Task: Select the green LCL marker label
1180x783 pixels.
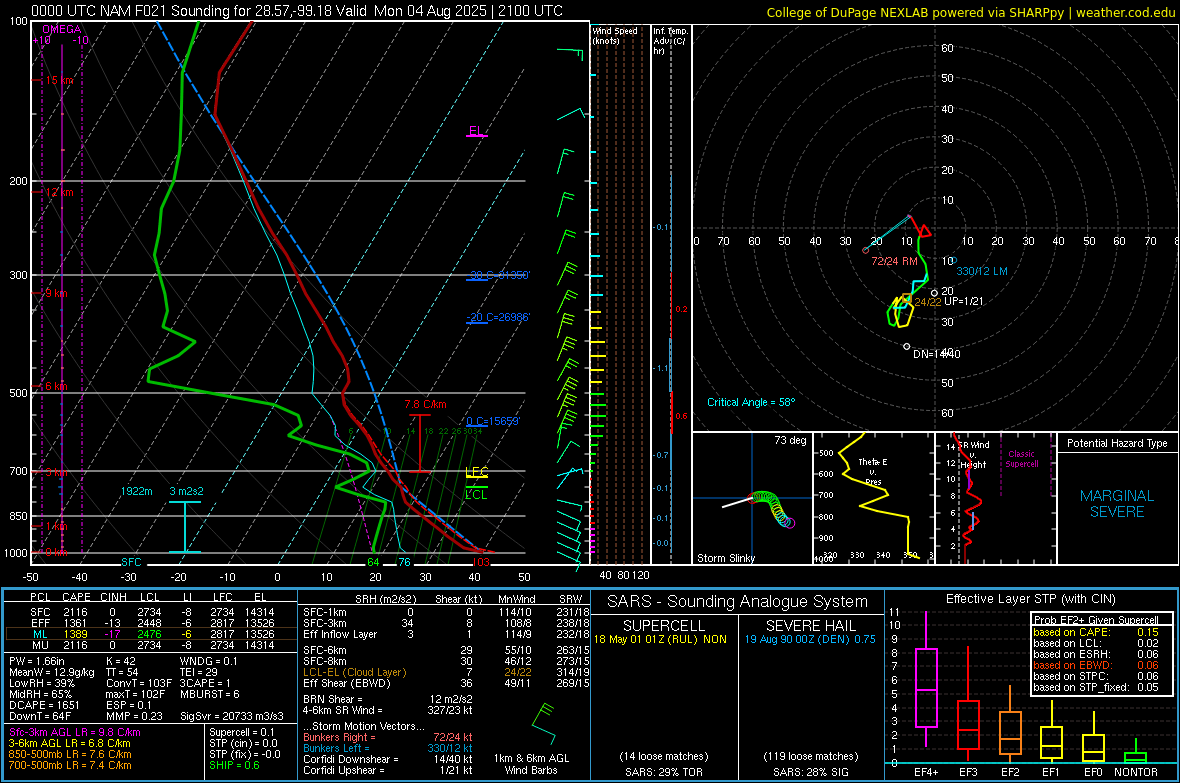Action: 476,495
